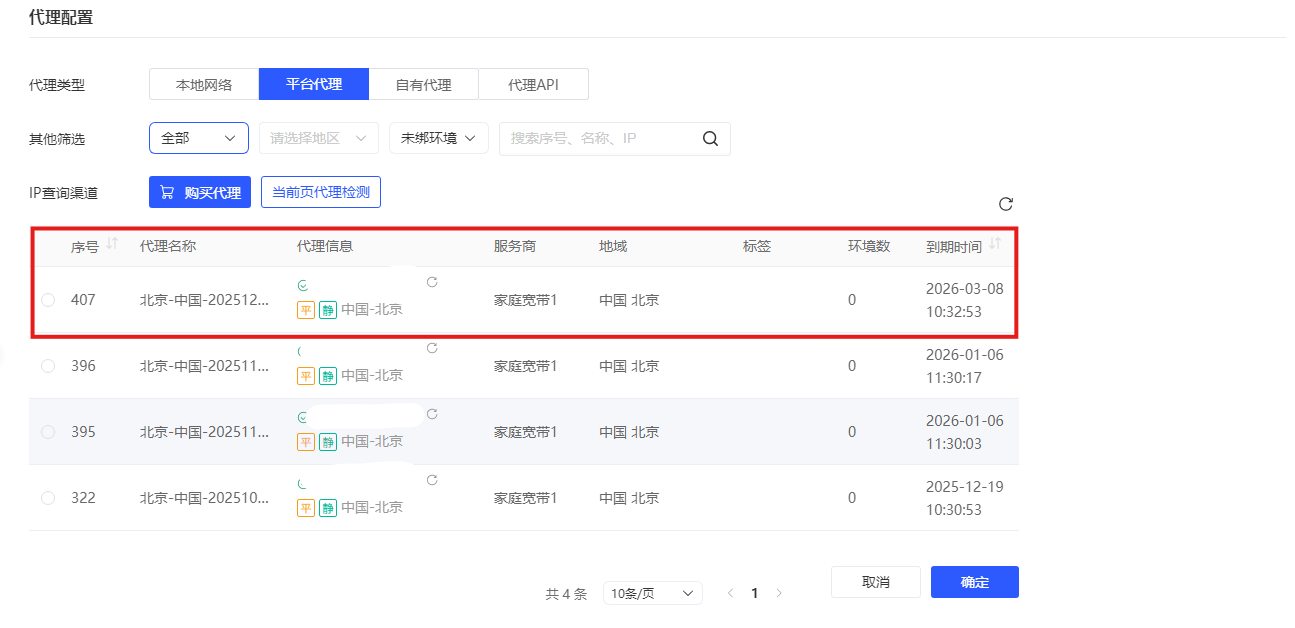Click the refresh icon in row 407's 代理信息 column

click(432, 282)
